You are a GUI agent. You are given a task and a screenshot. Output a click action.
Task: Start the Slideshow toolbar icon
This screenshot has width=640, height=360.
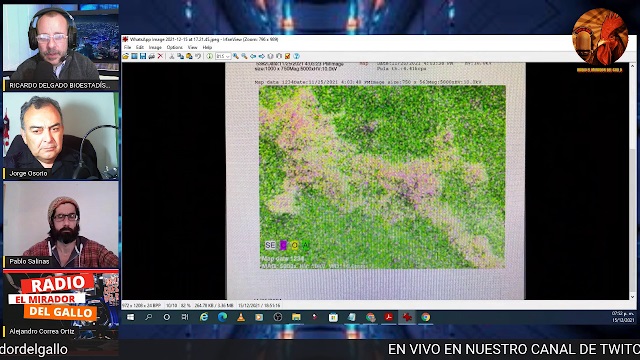tap(134, 56)
